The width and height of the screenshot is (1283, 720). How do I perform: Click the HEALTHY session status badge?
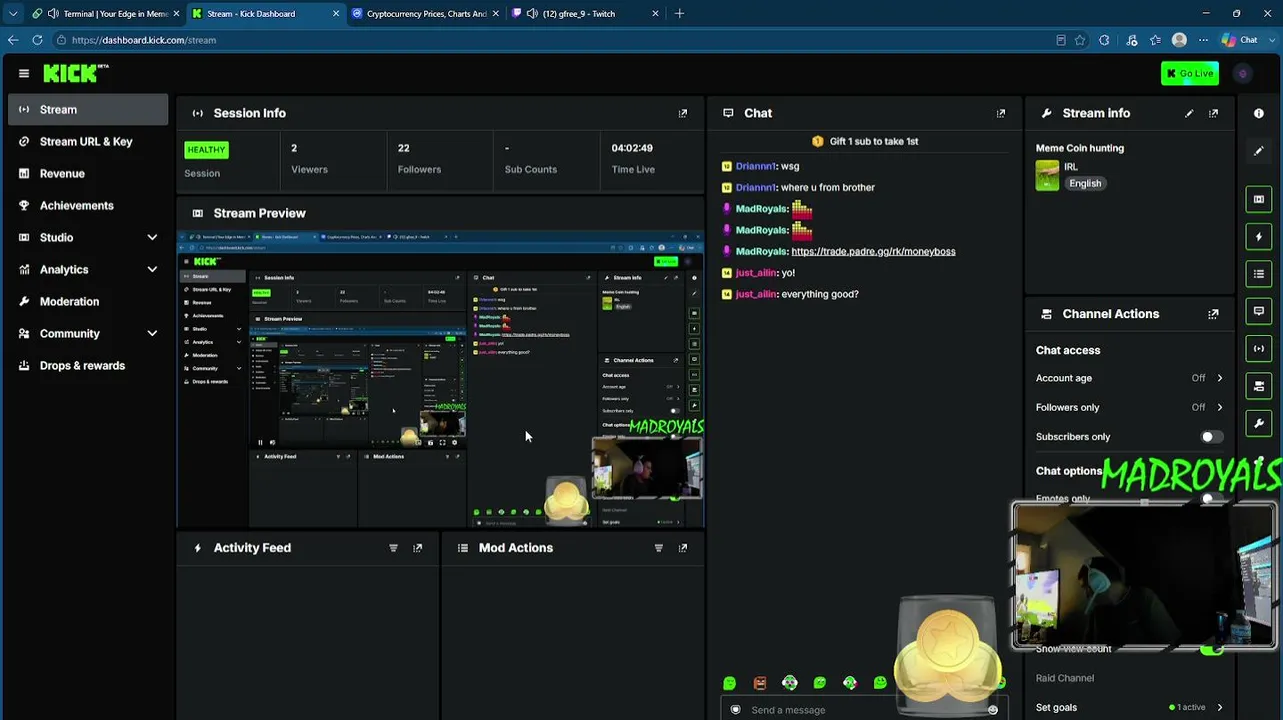click(206, 150)
